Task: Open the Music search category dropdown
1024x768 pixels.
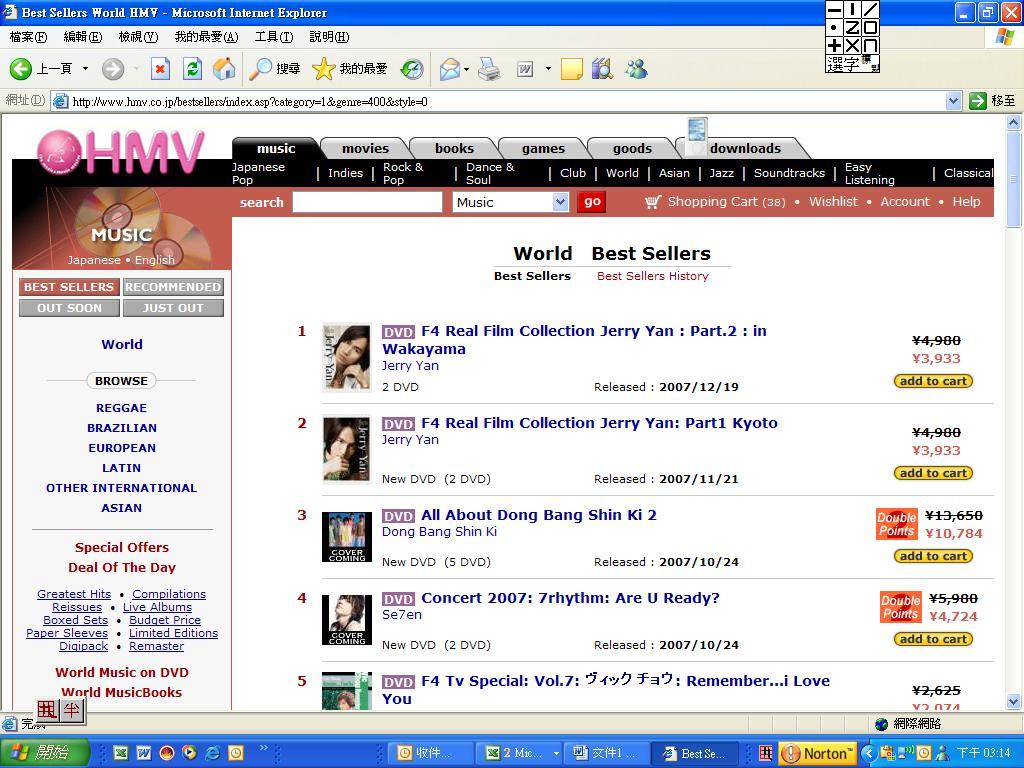Action: (x=560, y=202)
